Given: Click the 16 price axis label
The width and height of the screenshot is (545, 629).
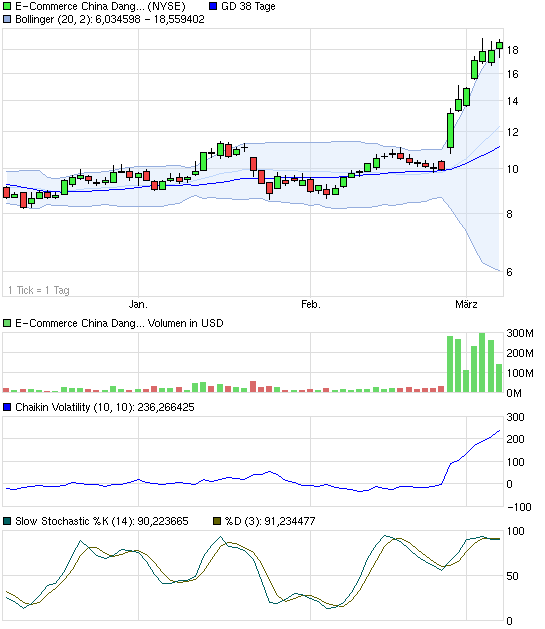Looking at the screenshot, I should point(513,74).
